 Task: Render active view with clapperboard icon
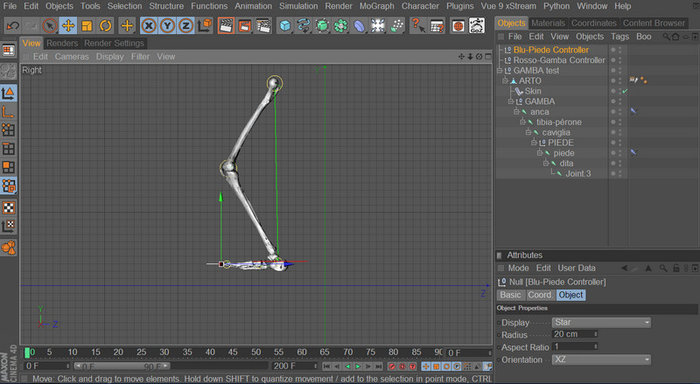click(x=226, y=26)
